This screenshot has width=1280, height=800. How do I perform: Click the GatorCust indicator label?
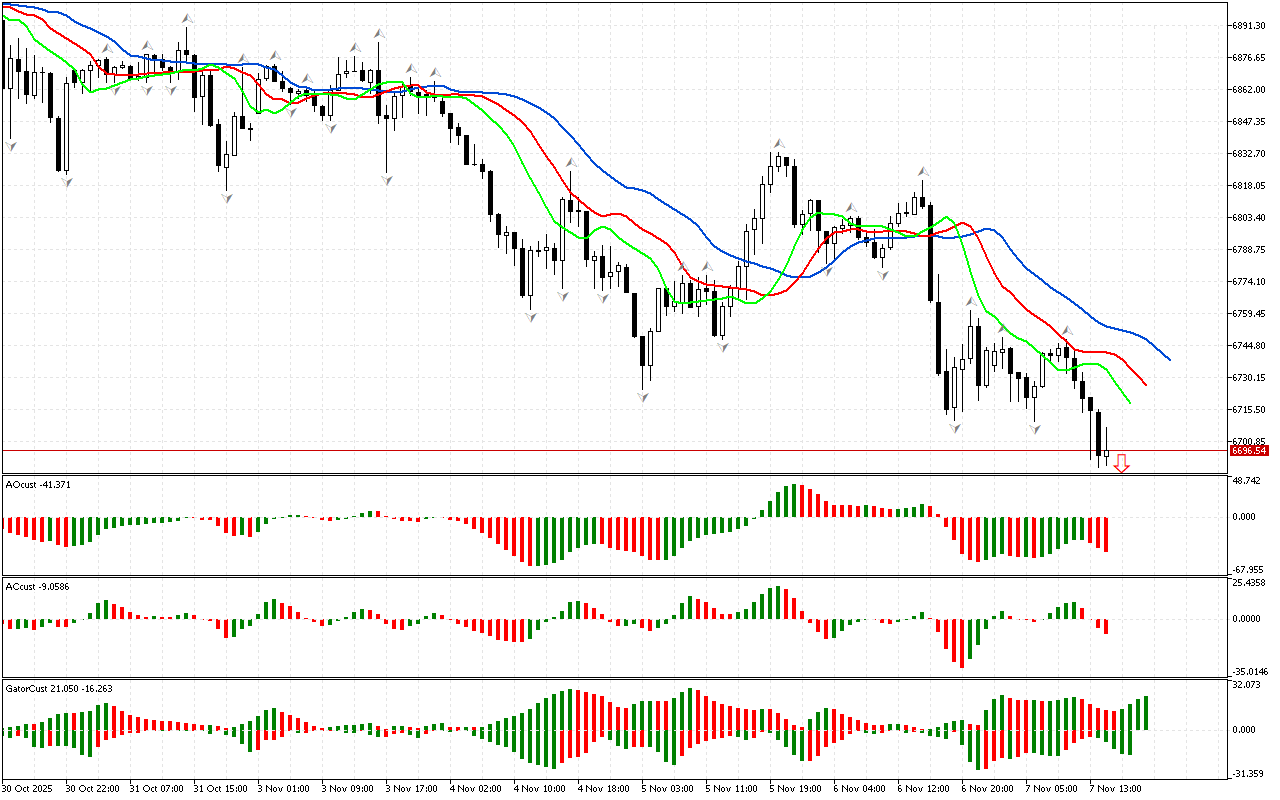57,688
